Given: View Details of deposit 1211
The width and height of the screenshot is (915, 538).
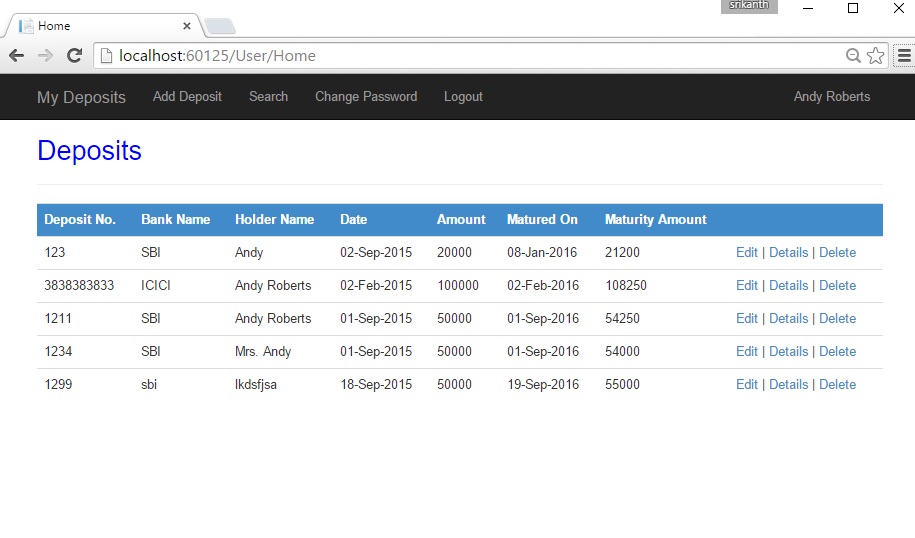Looking at the screenshot, I should [788, 318].
